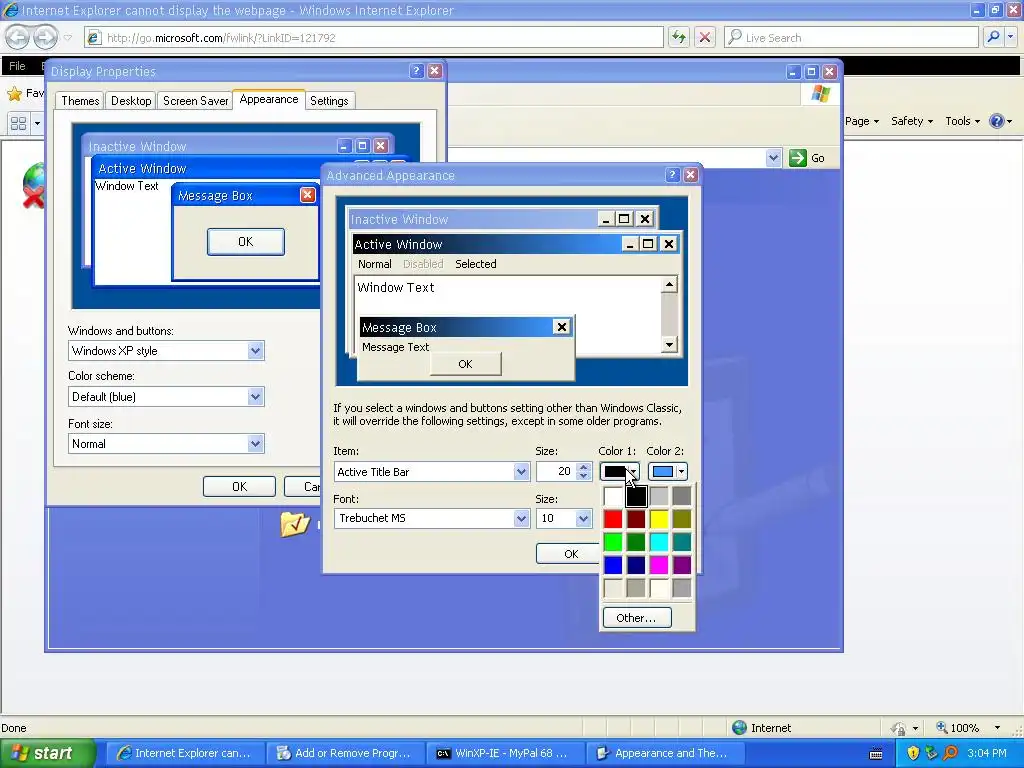Click the green refresh arrows icon
Viewport: 1024px width, 768px height.
click(x=679, y=37)
